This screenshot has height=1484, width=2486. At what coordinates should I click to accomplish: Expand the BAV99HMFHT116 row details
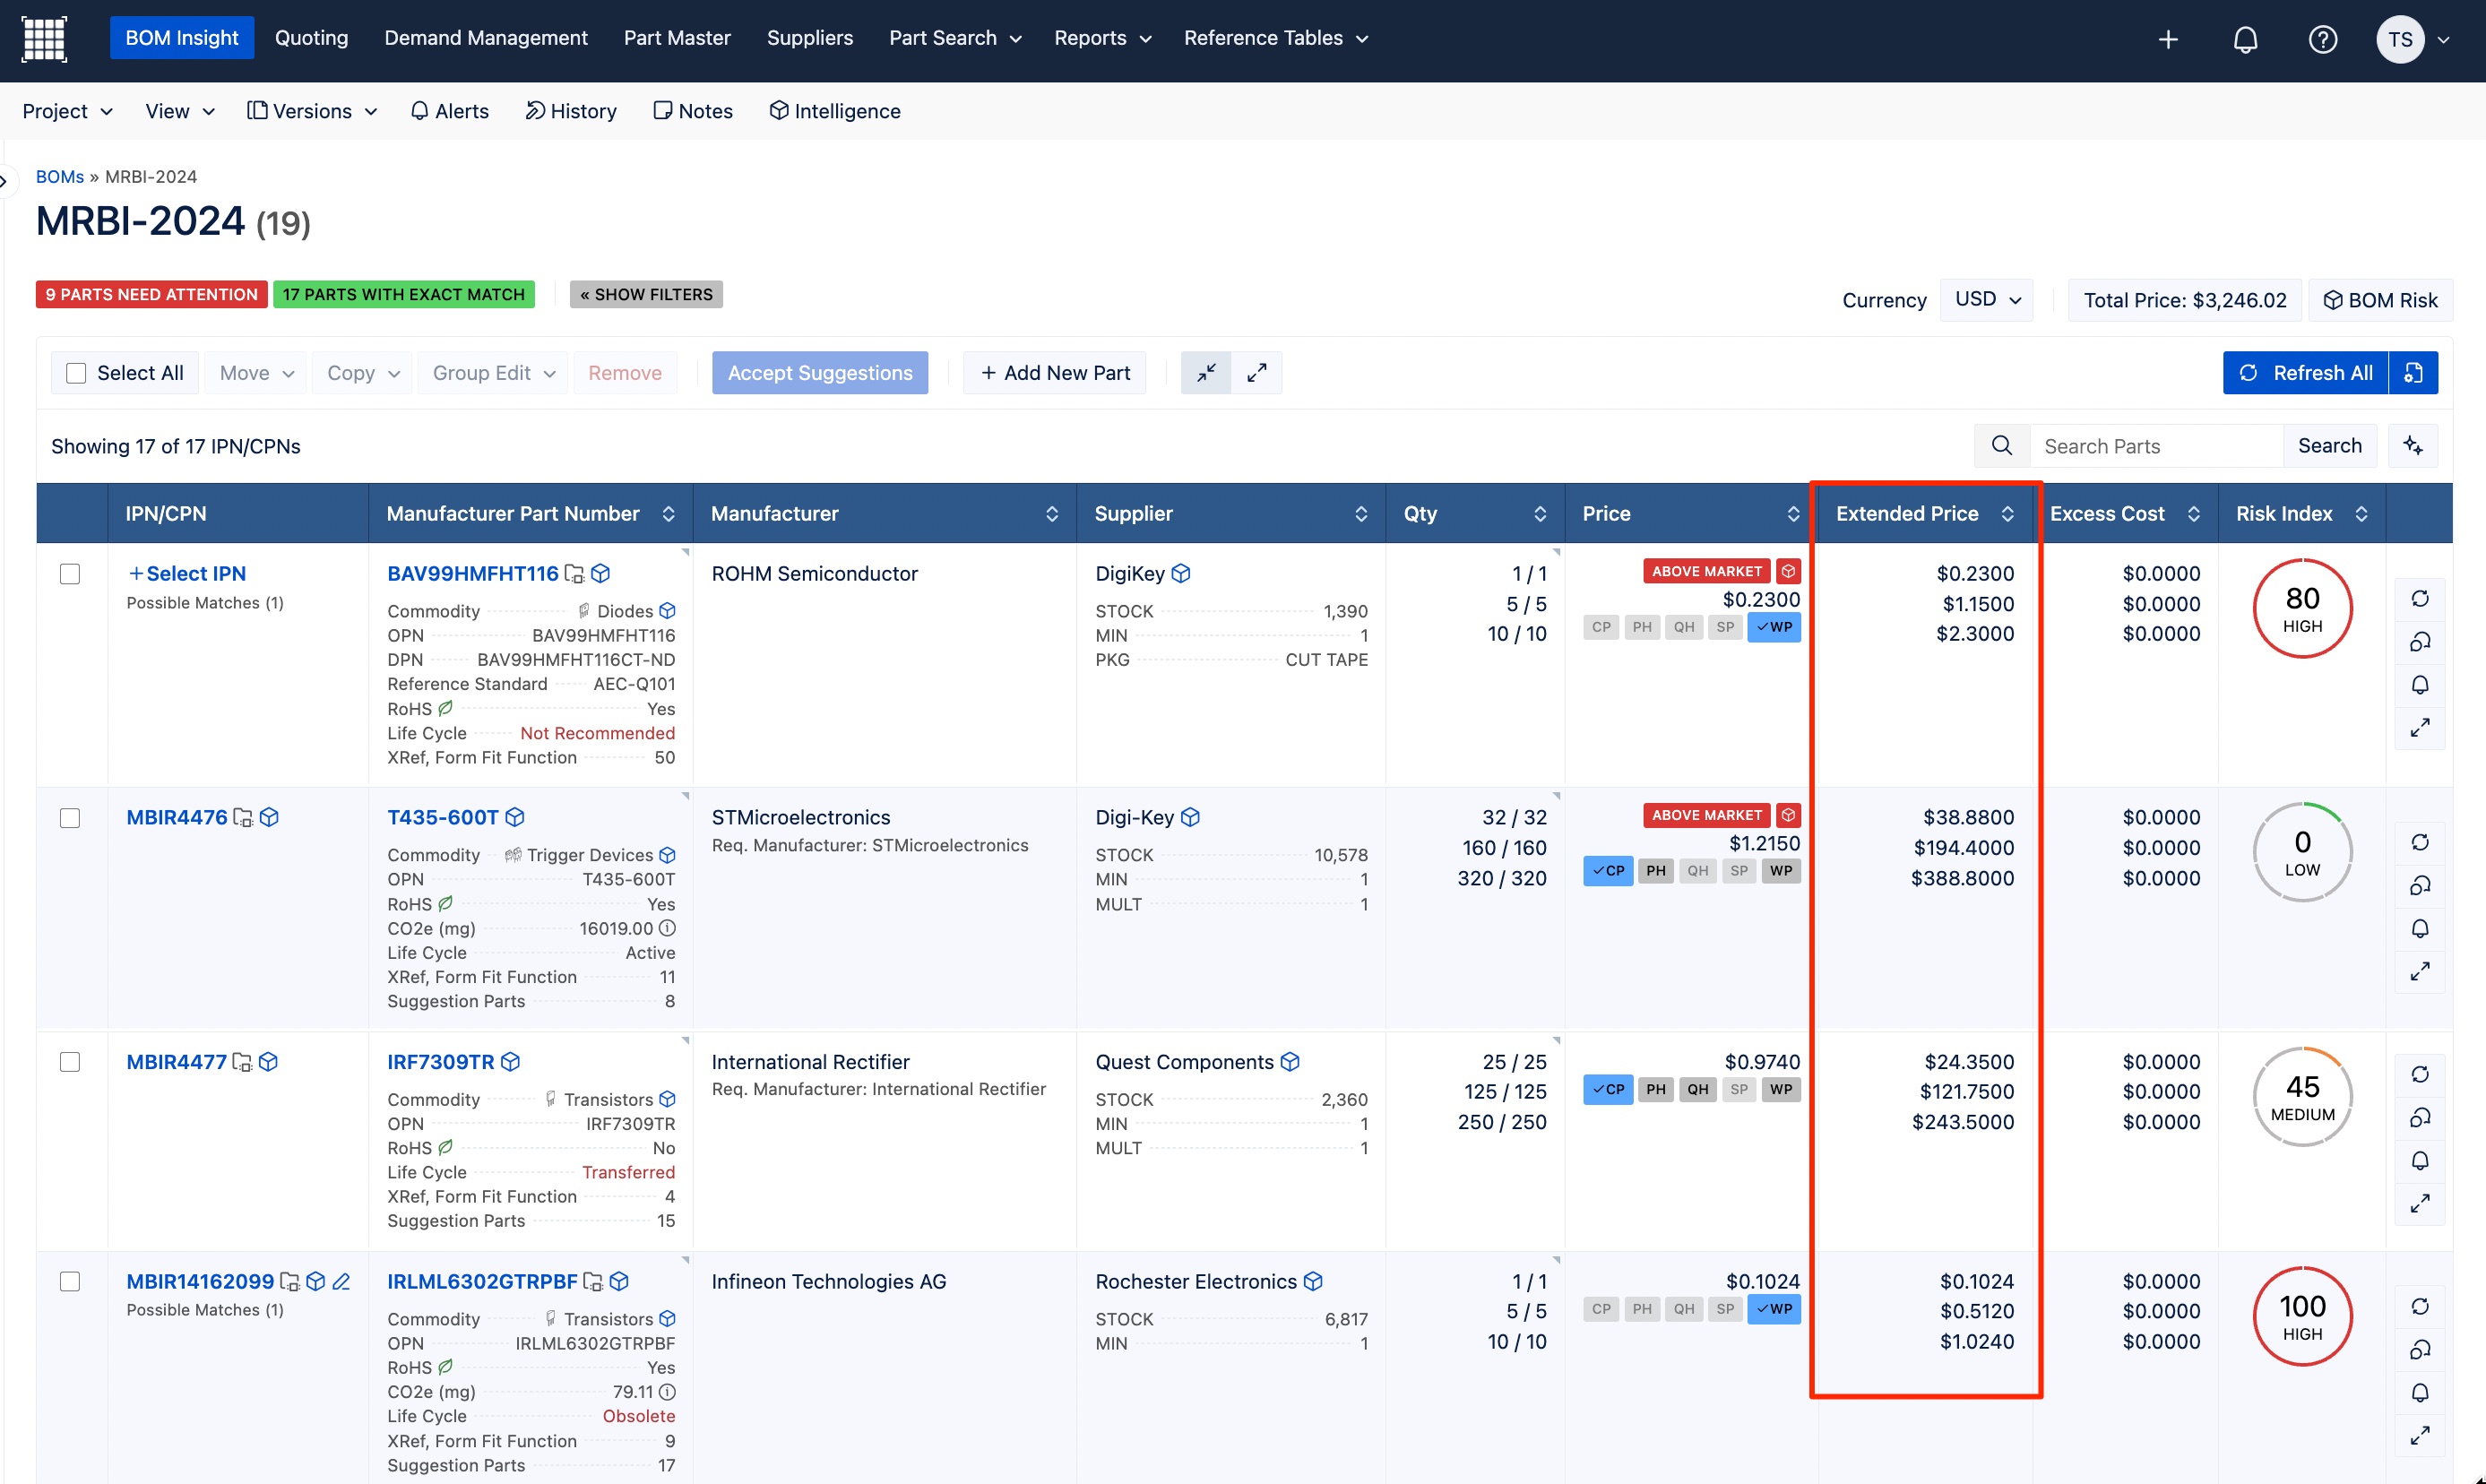2419,727
